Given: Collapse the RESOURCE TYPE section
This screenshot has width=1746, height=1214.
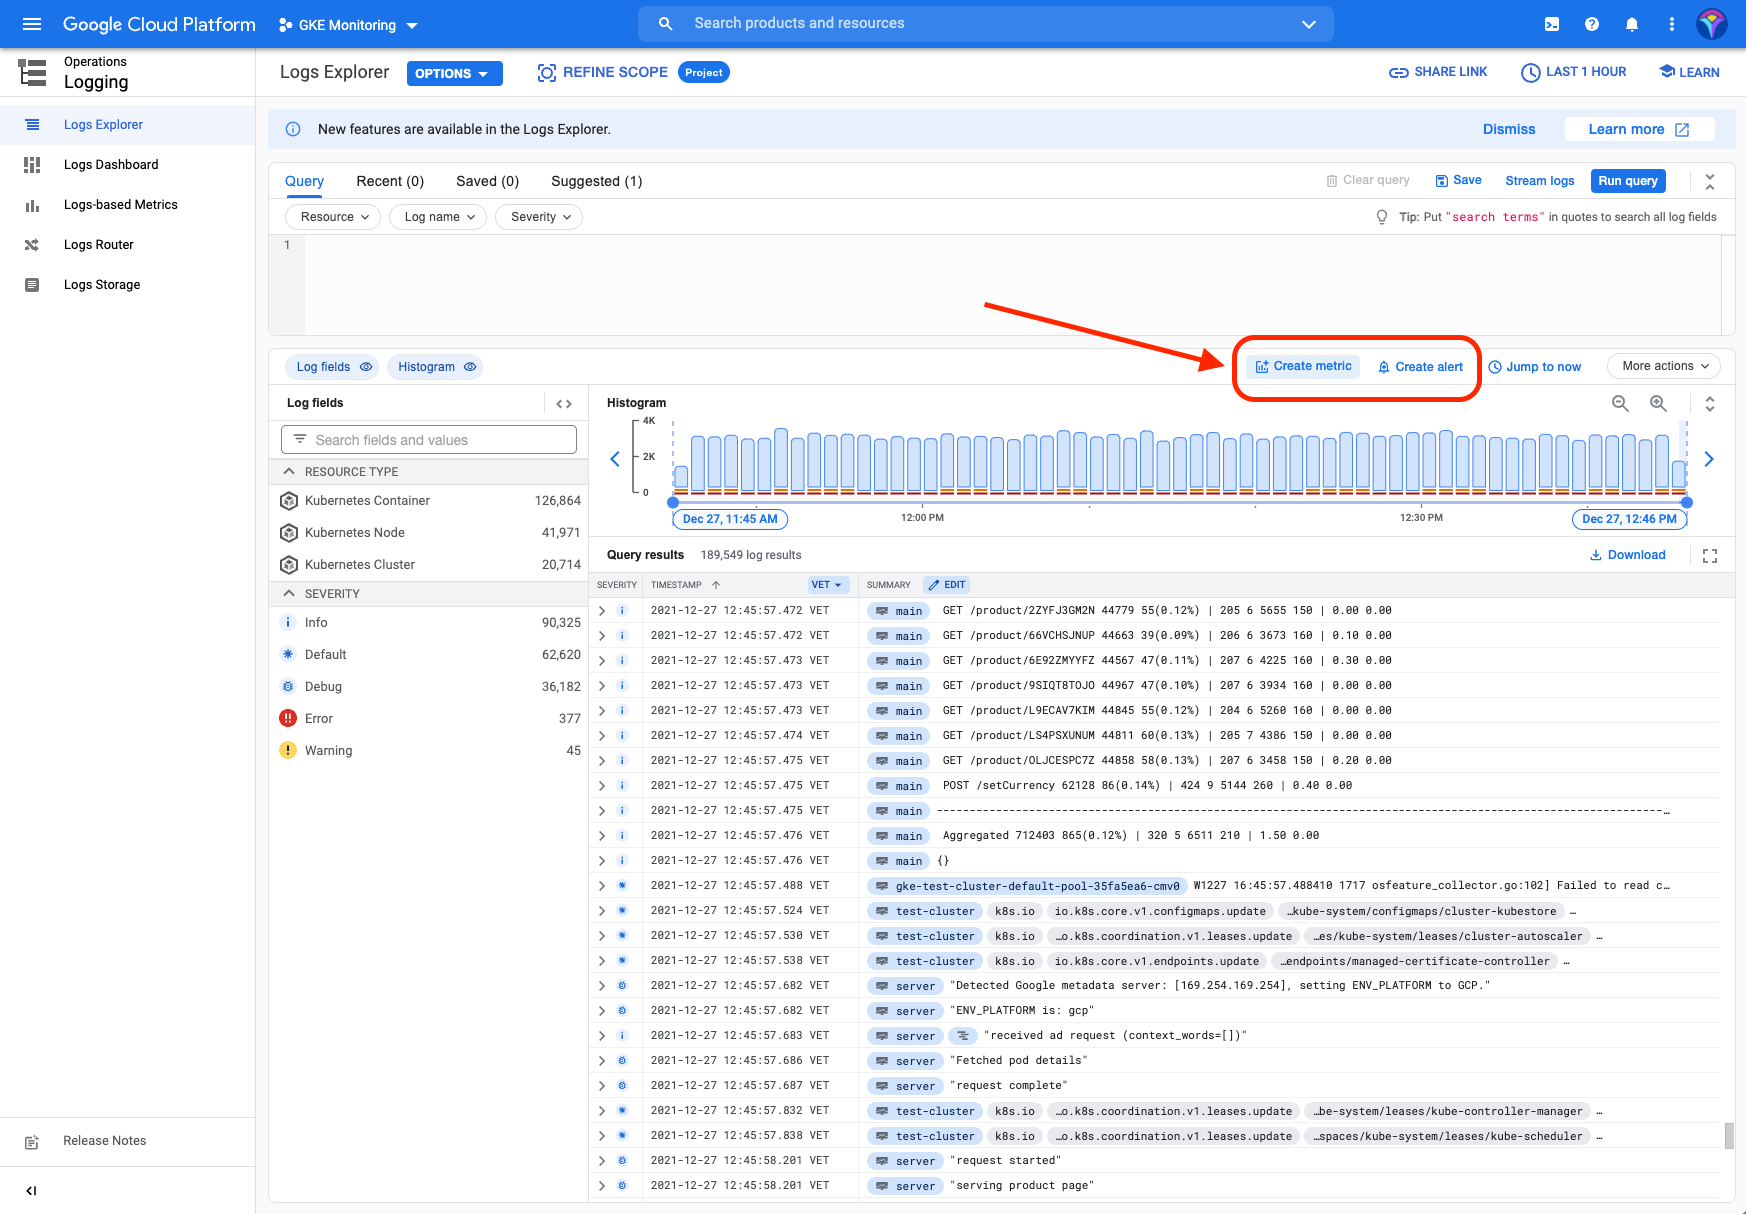Looking at the screenshot, I should [x=289, y=471].
